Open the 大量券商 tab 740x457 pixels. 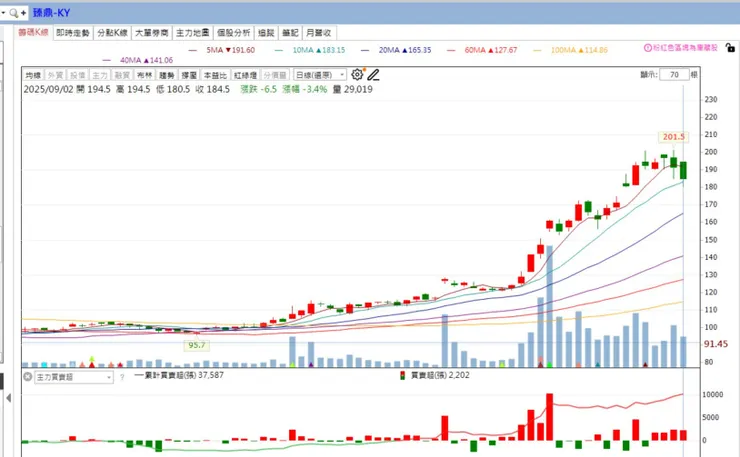tap(151, 33)
